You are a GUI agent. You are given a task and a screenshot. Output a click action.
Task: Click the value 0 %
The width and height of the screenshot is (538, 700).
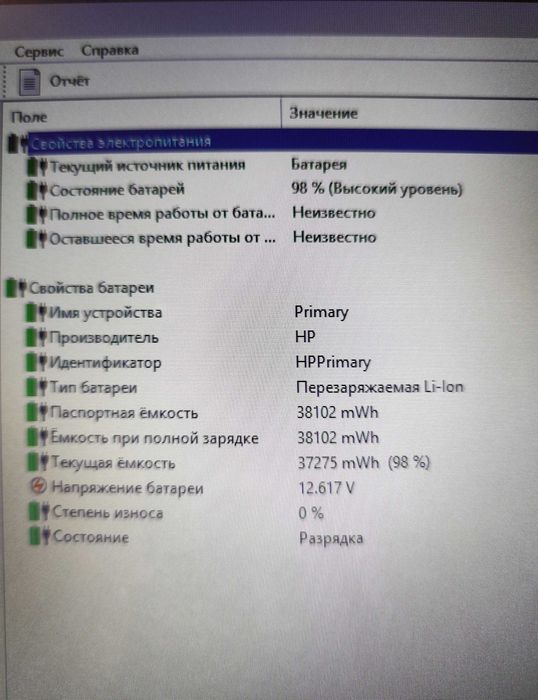click(x=311, y=513)
